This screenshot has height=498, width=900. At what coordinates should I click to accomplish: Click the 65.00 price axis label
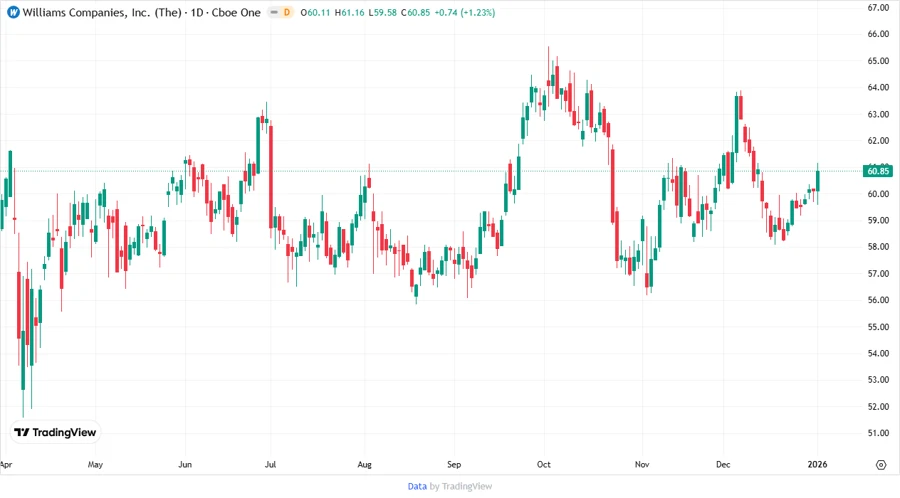point(878,61)
